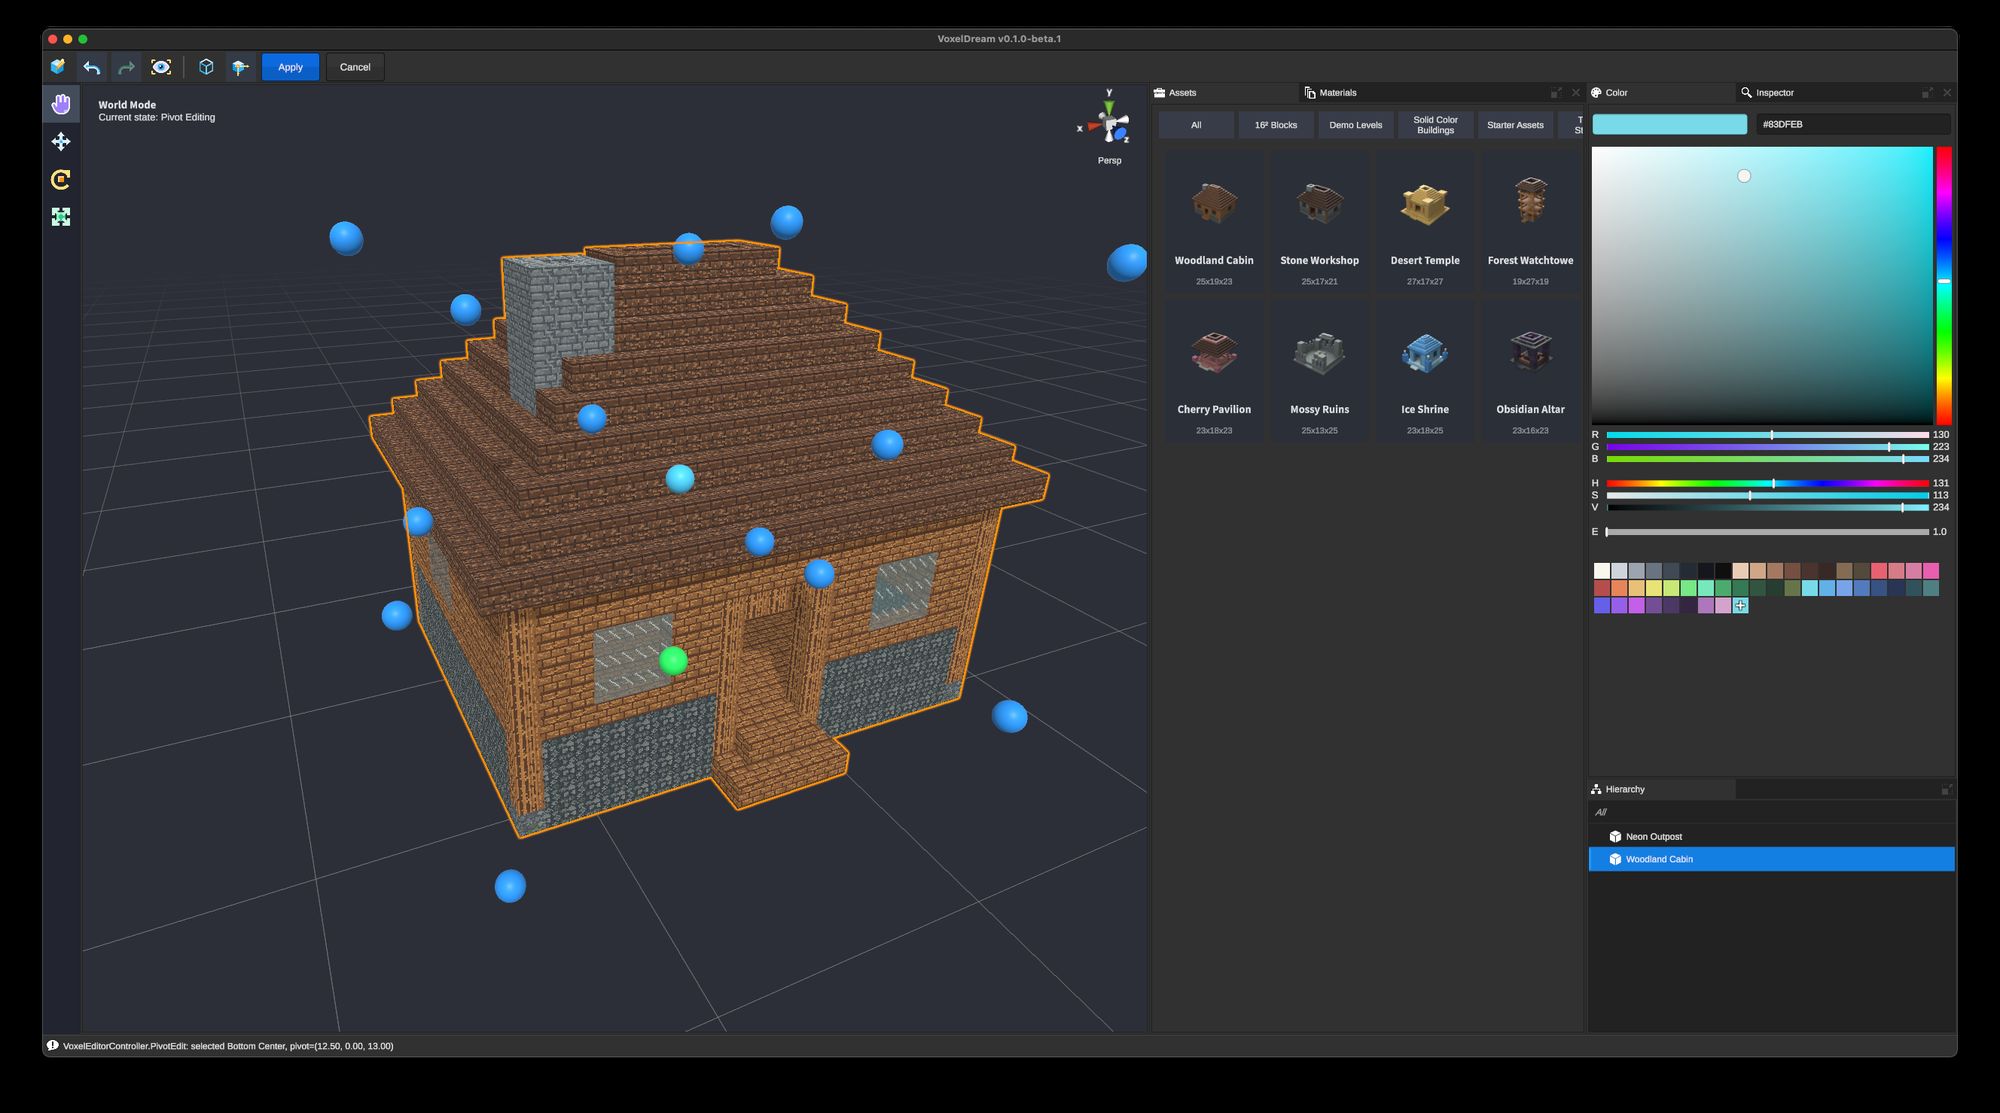
Task: Click the #83DFEB hex color field
Action: [x=1853, y=124]
